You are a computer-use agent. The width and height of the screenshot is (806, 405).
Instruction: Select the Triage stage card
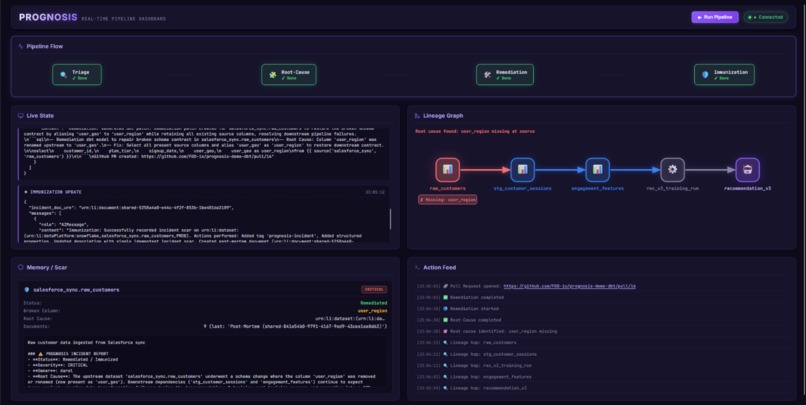click(x=77, y=75)
